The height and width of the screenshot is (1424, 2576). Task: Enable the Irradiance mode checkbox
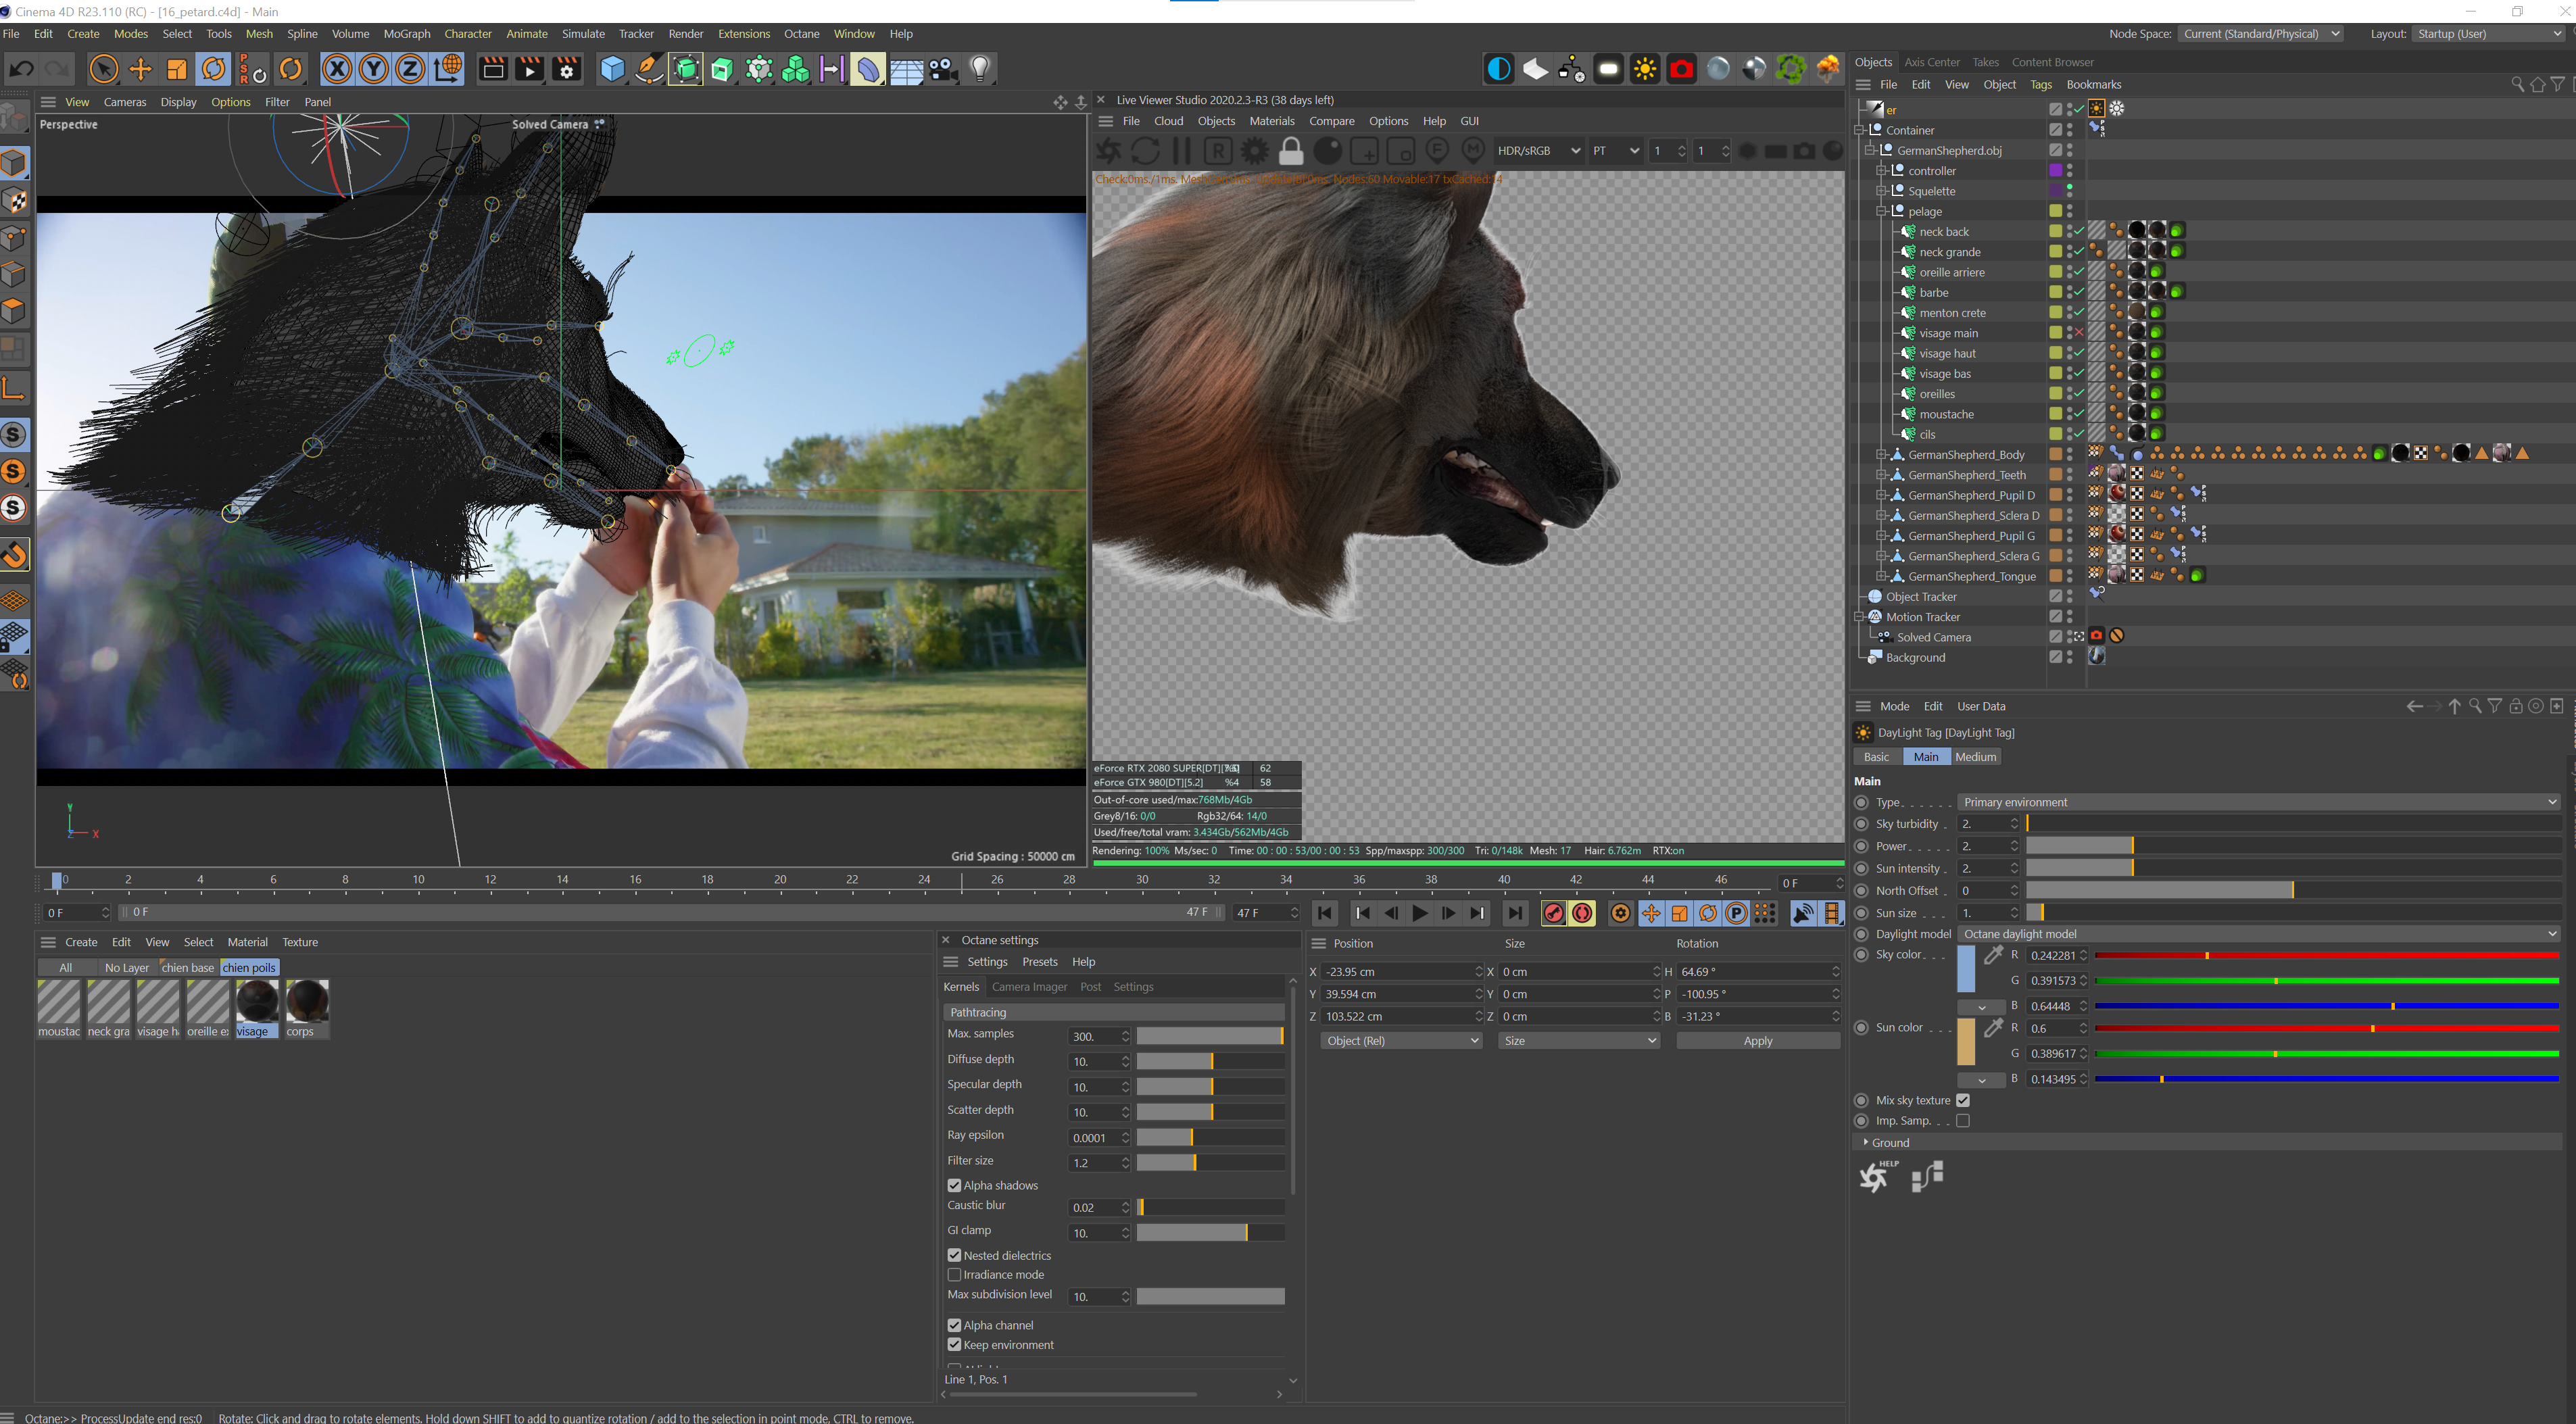(954, 1275)
